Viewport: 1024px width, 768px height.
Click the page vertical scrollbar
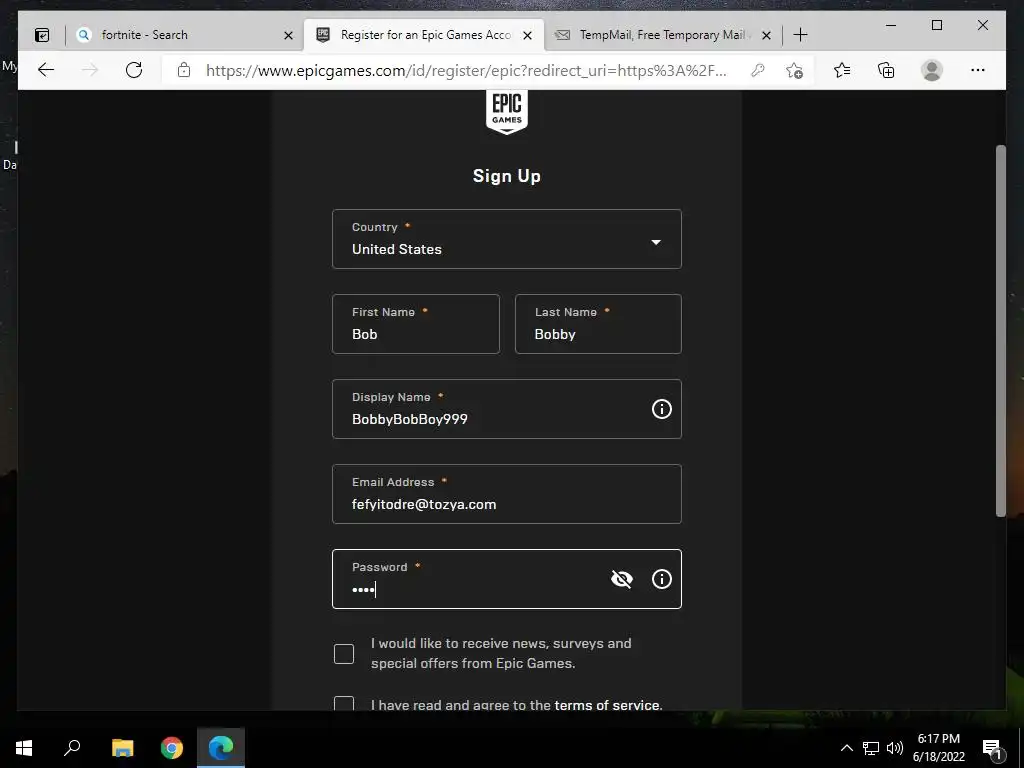[1000, 330]
